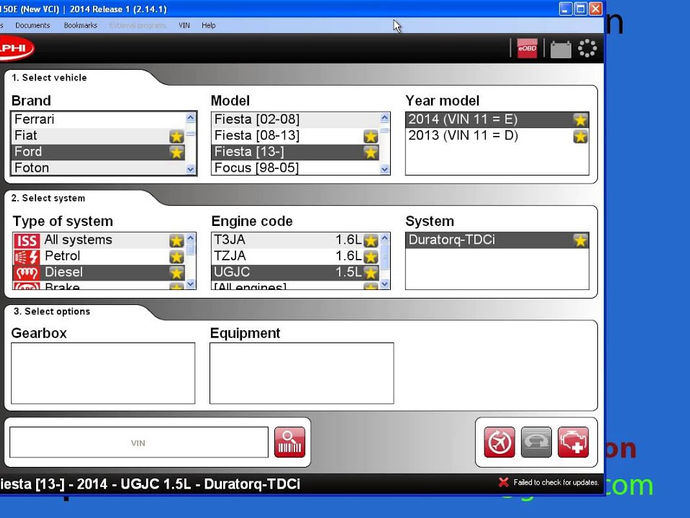Click the VIN input field
690x518 pixels.
point(139,442)
